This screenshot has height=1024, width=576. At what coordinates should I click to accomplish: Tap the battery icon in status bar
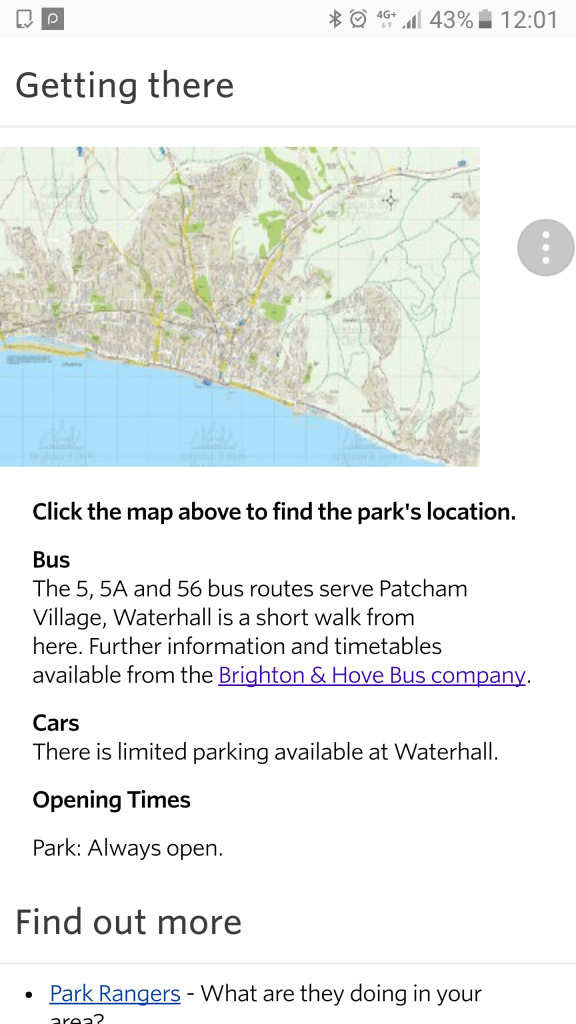pos(485,19)
